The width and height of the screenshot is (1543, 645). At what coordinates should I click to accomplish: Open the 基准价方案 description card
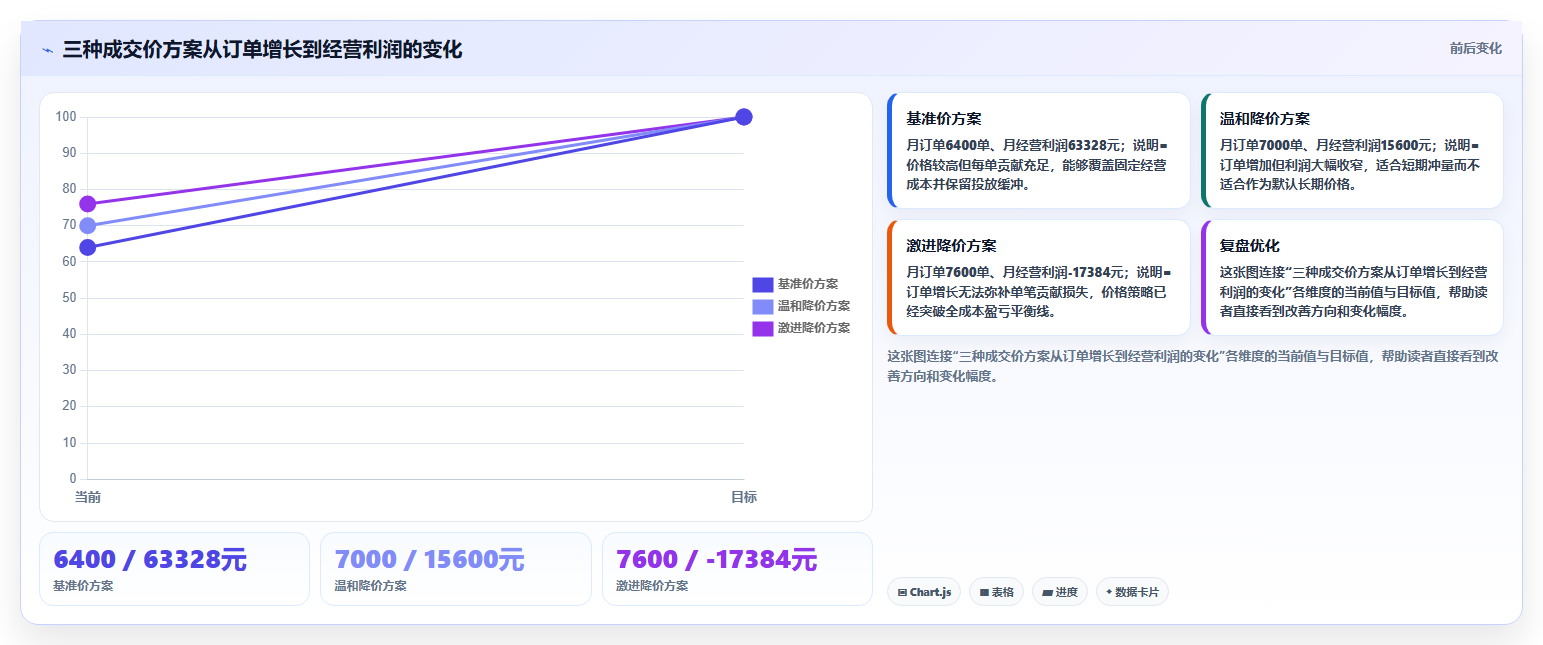(1038, 150)
